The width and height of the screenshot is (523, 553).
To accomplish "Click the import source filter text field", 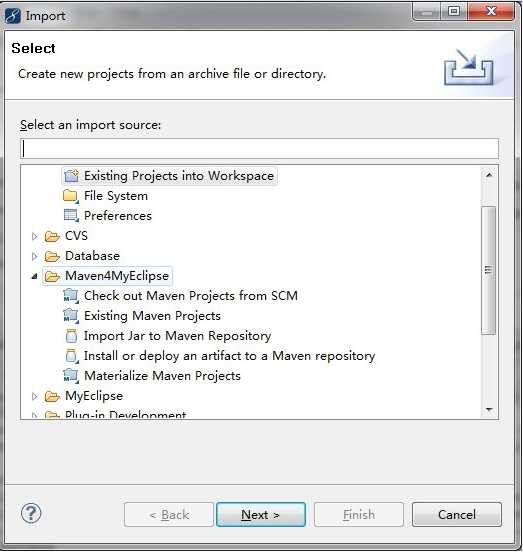I will click(x=259, y=149).
